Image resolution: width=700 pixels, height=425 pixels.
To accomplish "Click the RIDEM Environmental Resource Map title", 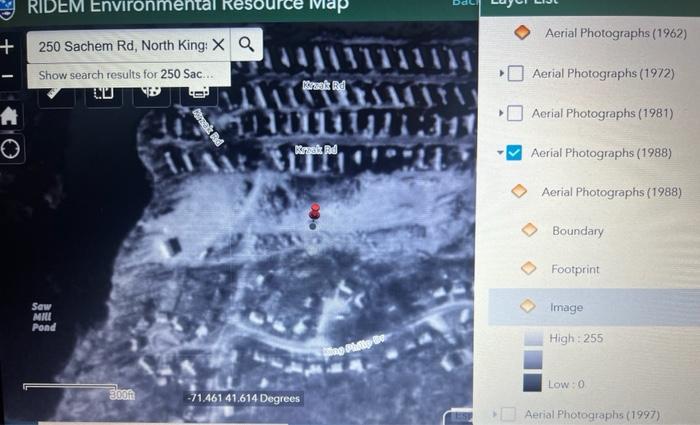I will click(188, 5).
